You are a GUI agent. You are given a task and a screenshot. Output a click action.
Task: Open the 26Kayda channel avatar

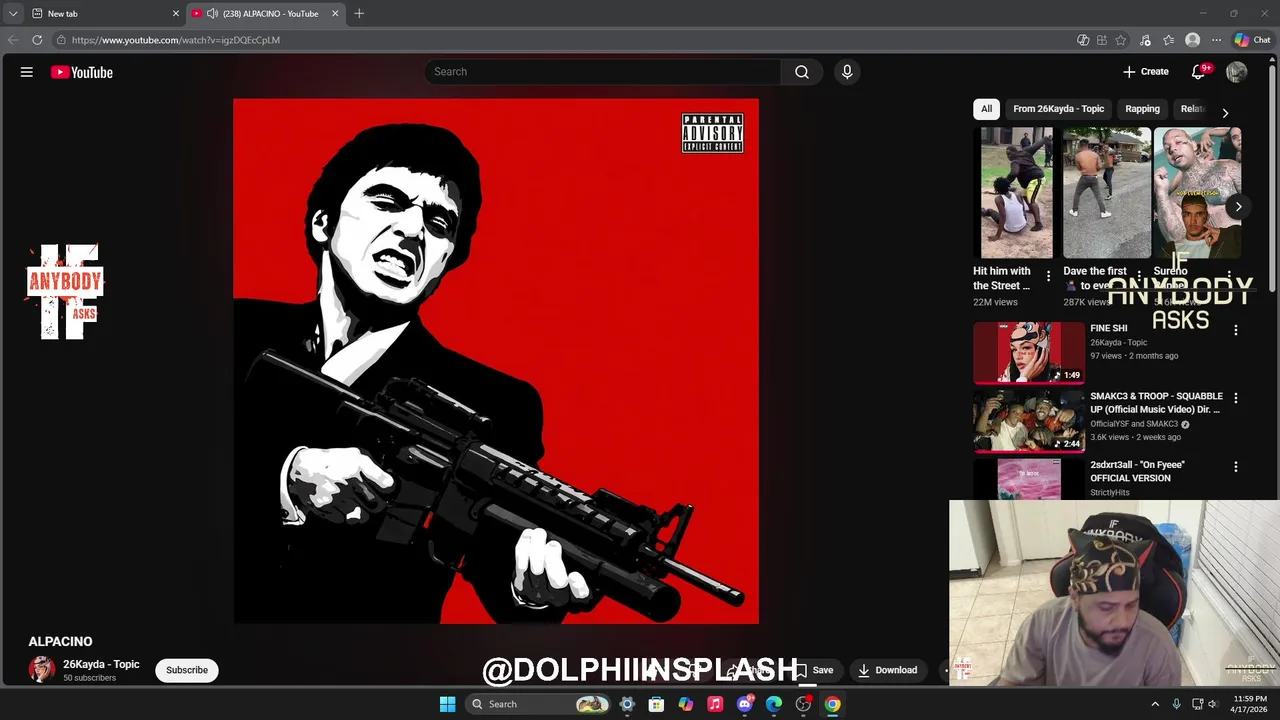(x=41, y=669)
